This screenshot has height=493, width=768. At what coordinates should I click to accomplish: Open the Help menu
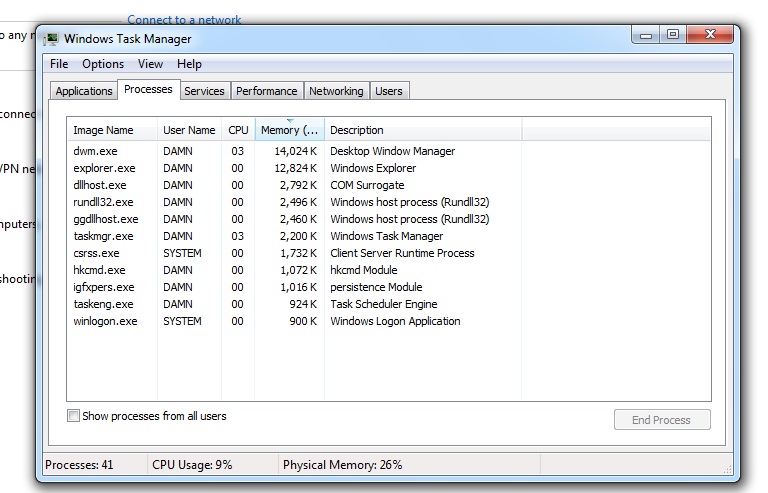point(189,64)
